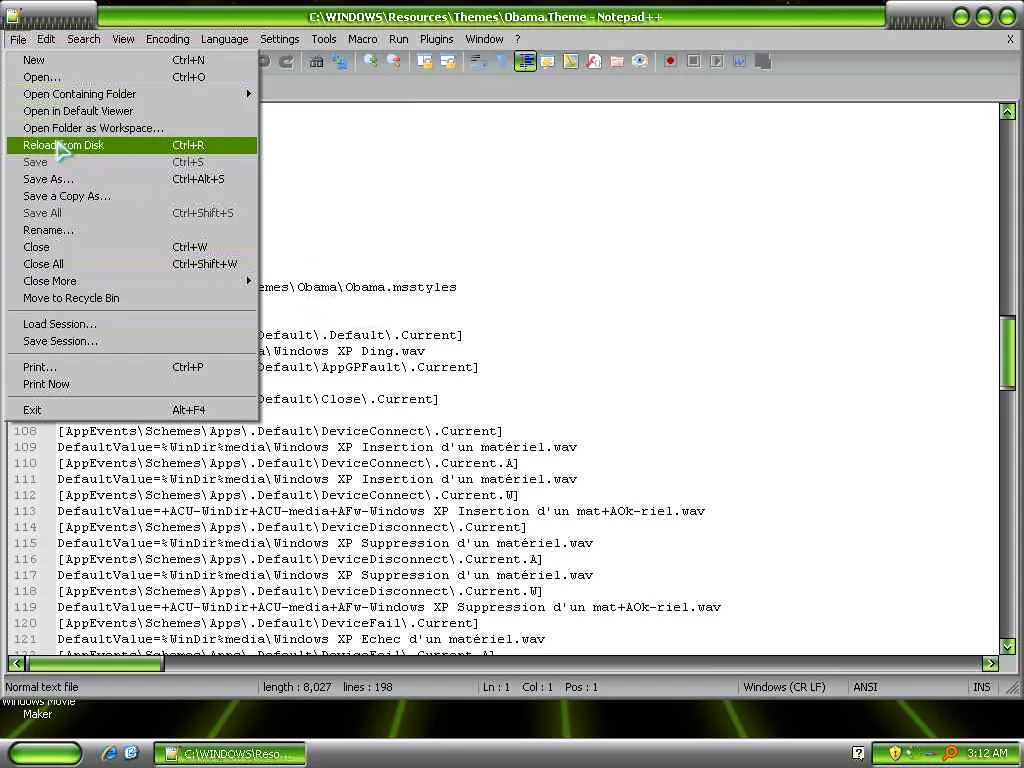Viewport: 1024px width, 768px height.
Task: Start macro recording with red dot
Action: tap(670, 62)
